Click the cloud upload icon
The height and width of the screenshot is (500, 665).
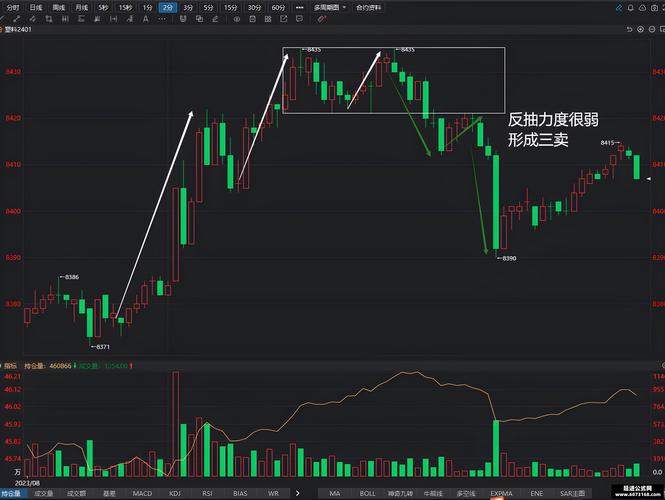click(643, 8)
